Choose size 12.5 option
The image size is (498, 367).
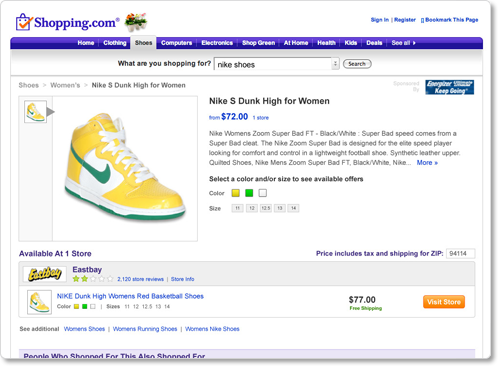pos(266,208)
